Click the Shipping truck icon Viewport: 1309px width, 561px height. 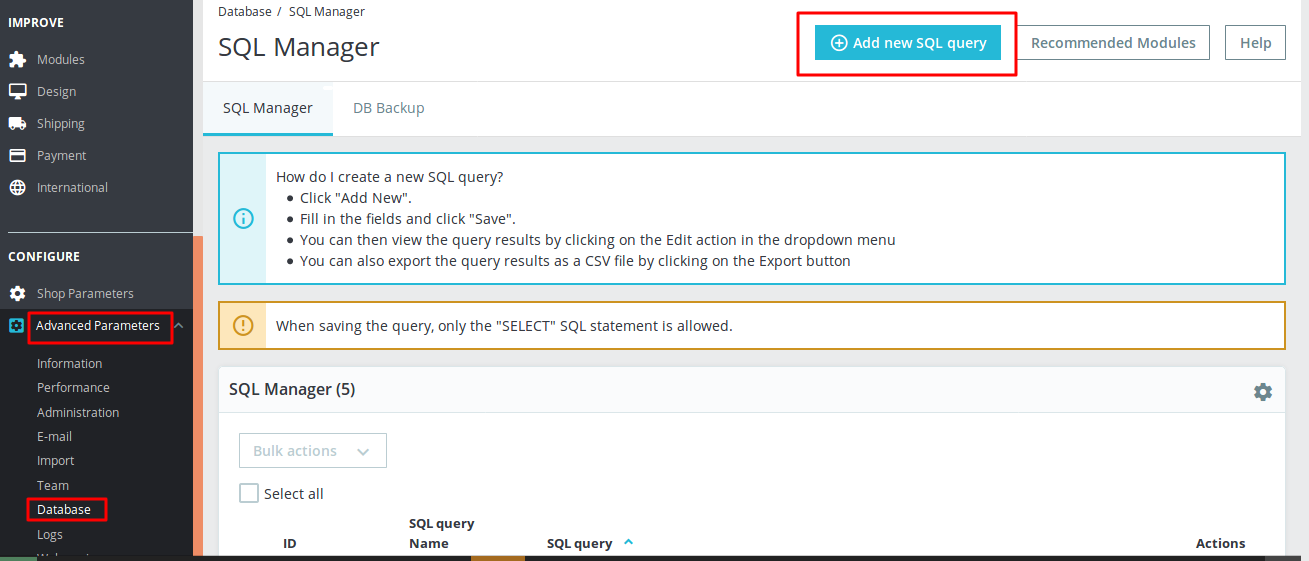[x=17, y=123]
